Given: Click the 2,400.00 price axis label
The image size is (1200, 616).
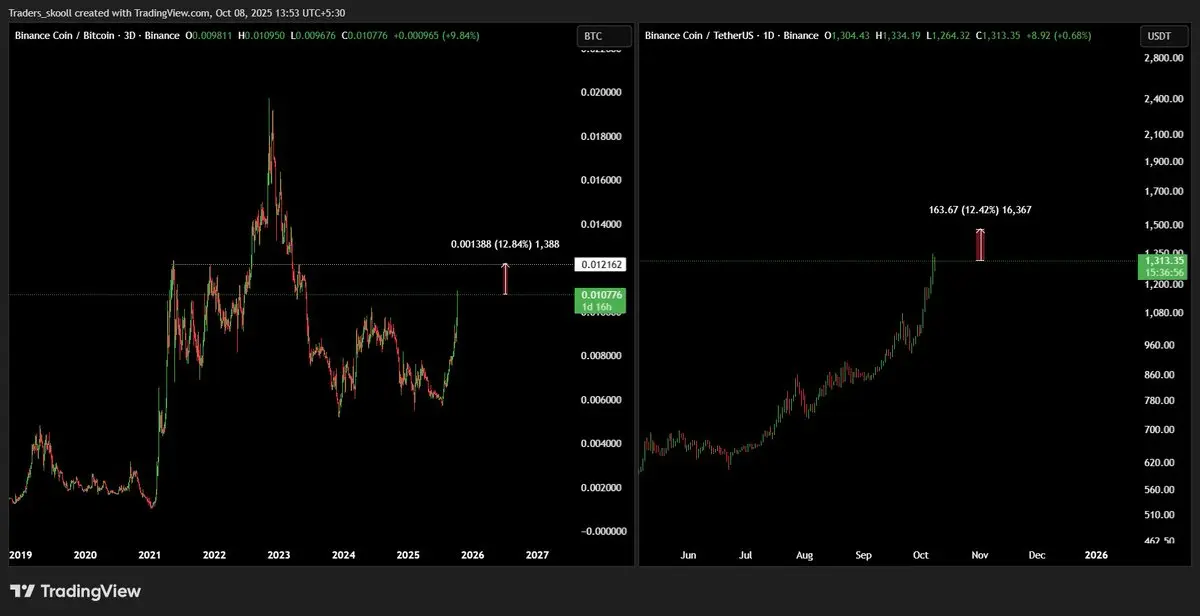Looking at the screenshot, I should [1163, 99].
